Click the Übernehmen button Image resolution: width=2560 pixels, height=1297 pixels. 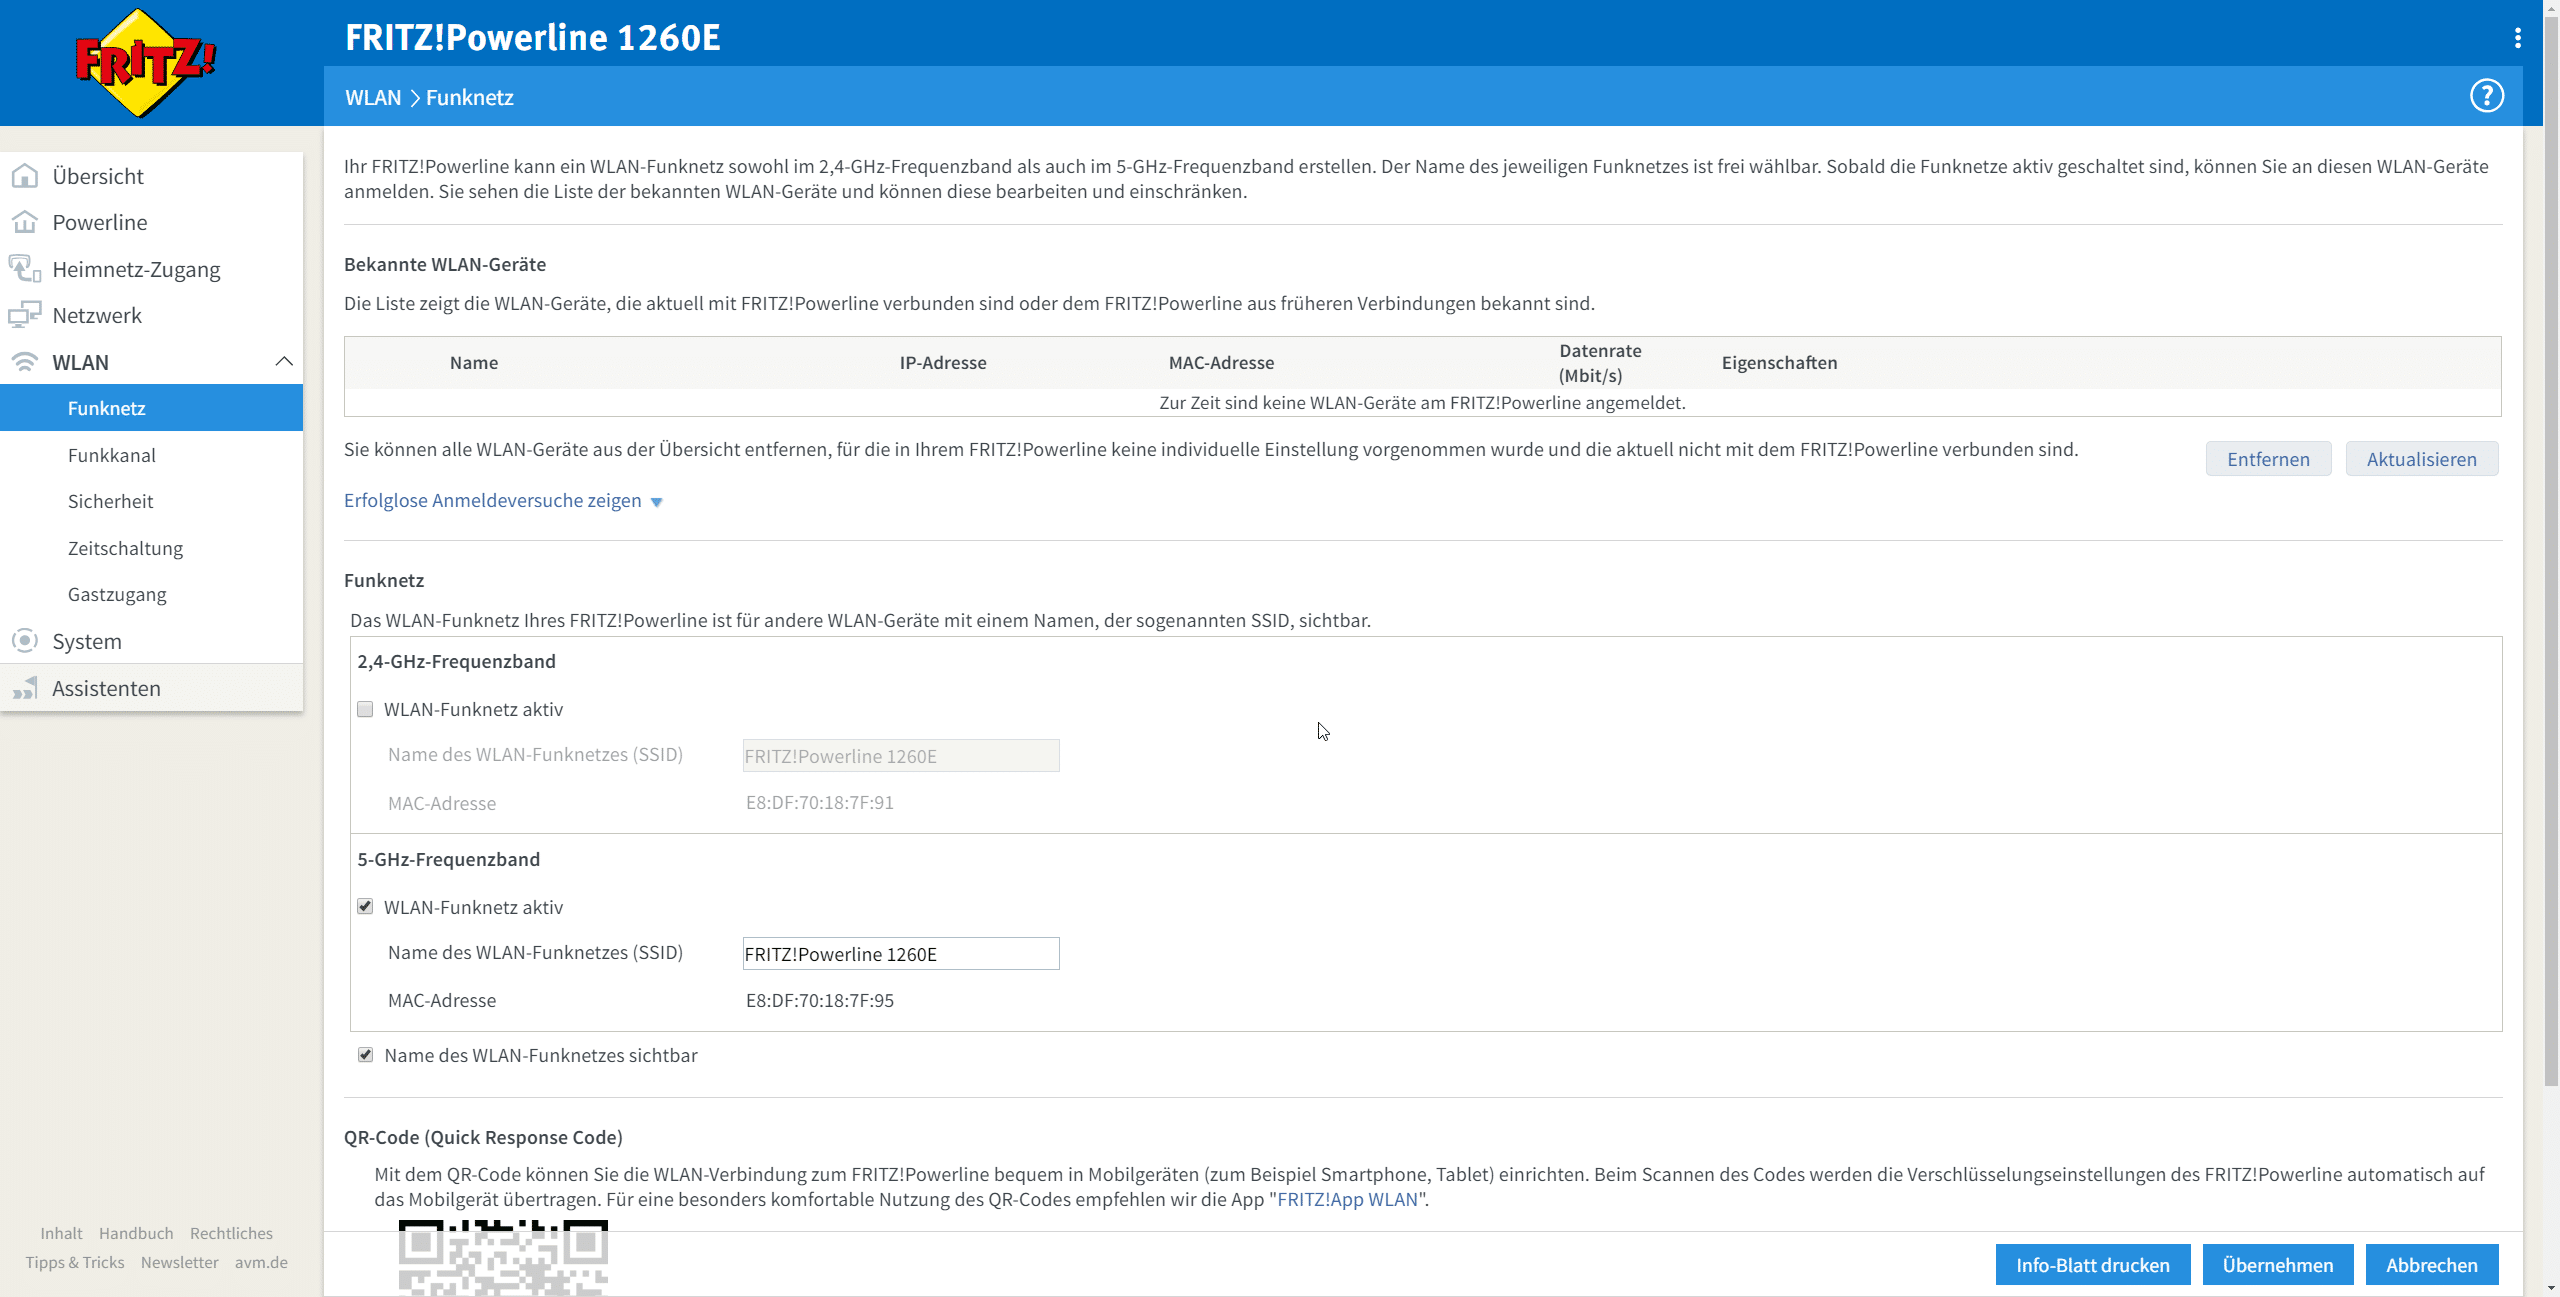(2277, 1265)
